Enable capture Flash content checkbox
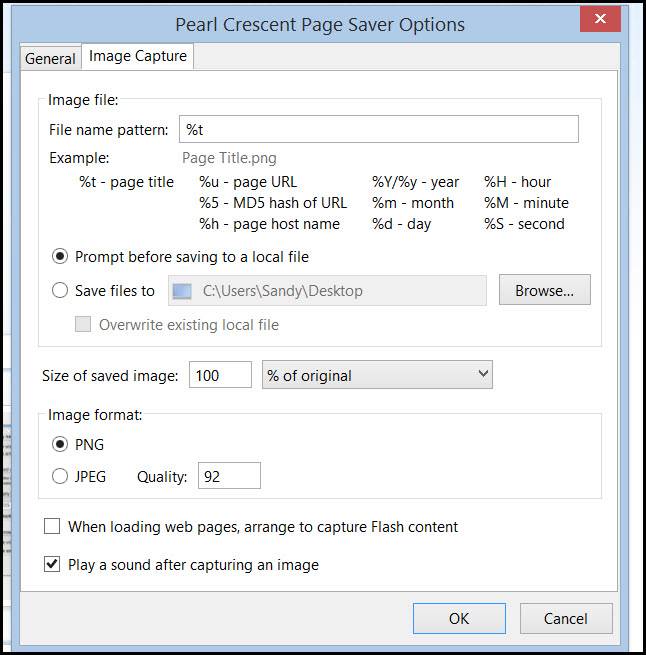Screen dimensions: 646x655 51,526
